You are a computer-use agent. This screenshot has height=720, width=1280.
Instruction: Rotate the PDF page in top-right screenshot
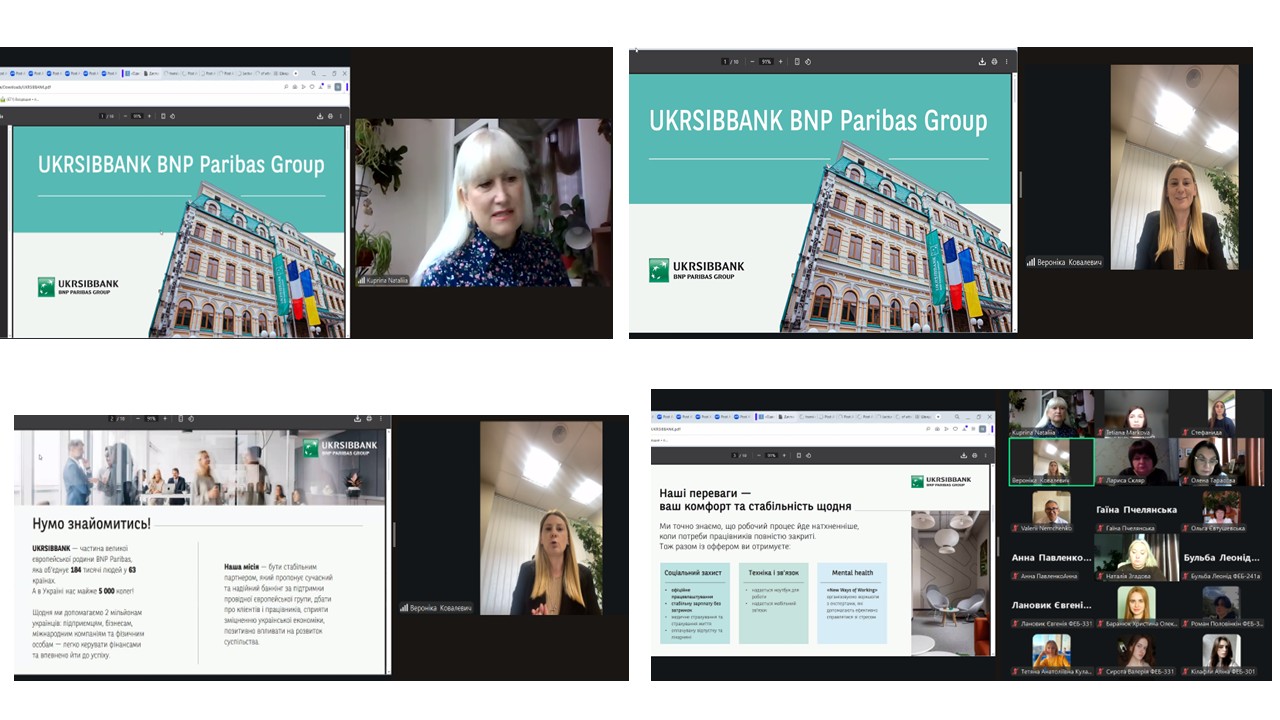pyautogui.click(x=808, y=62)
